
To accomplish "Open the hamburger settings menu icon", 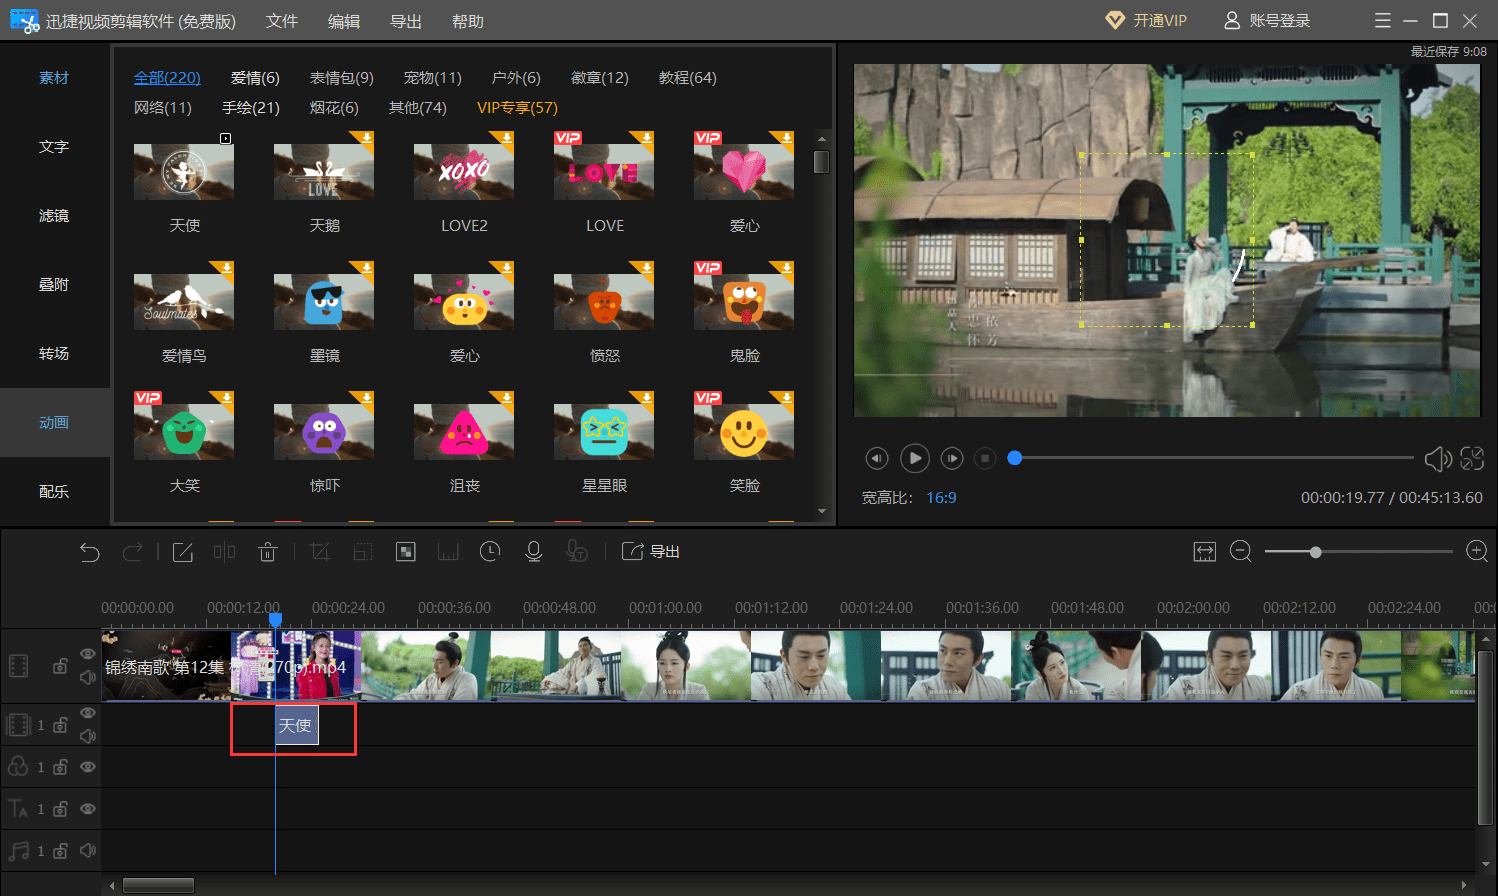I will pyautogui.click(x=1383, y=21).
